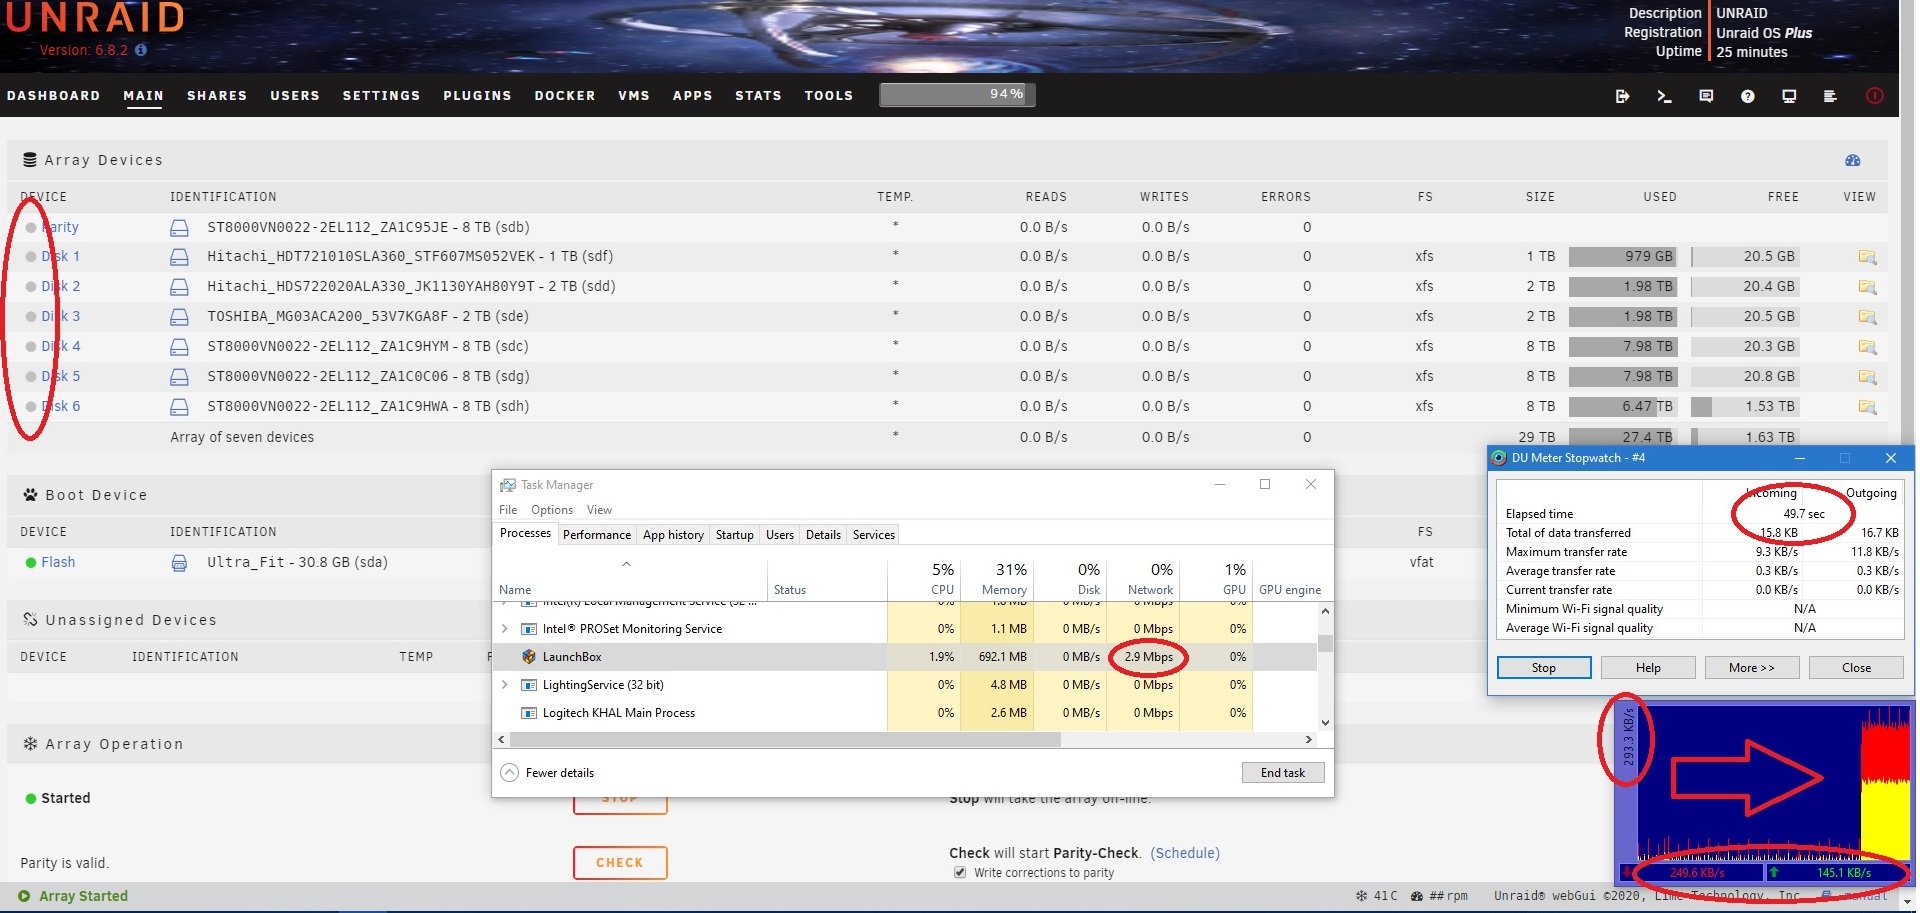Image resolution: width=1920 pixels, height=913 pixels.
Task: Click drive icon for TOSHIBA sde disk
Action: coord(179,317)
